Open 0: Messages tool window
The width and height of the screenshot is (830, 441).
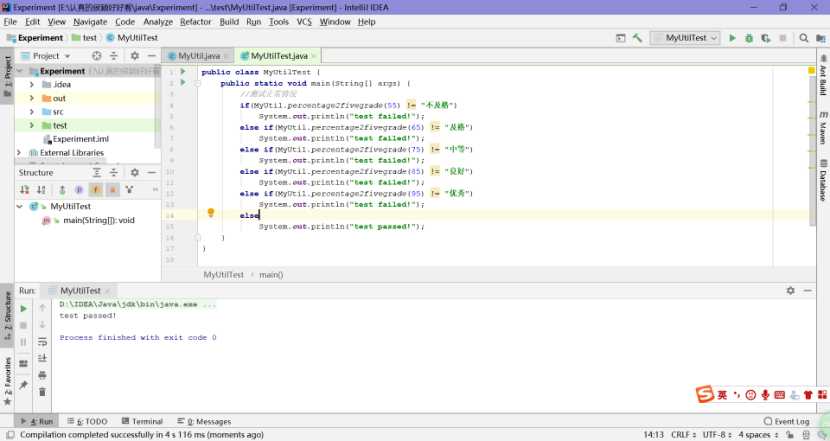[204, 421]
